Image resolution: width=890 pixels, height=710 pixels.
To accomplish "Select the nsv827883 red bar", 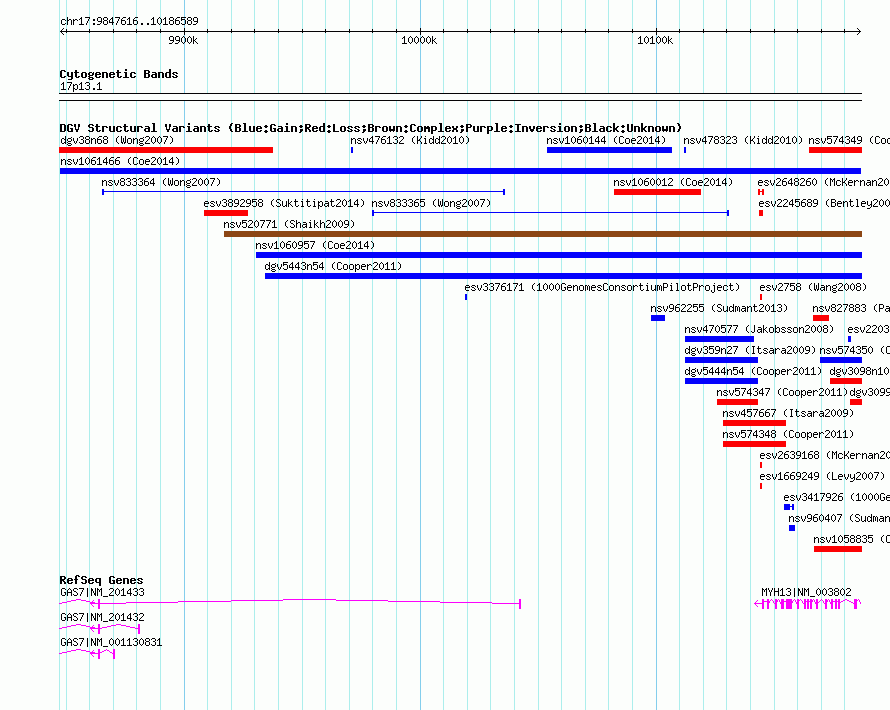I will pyautogui.click(x=821, y=318).
